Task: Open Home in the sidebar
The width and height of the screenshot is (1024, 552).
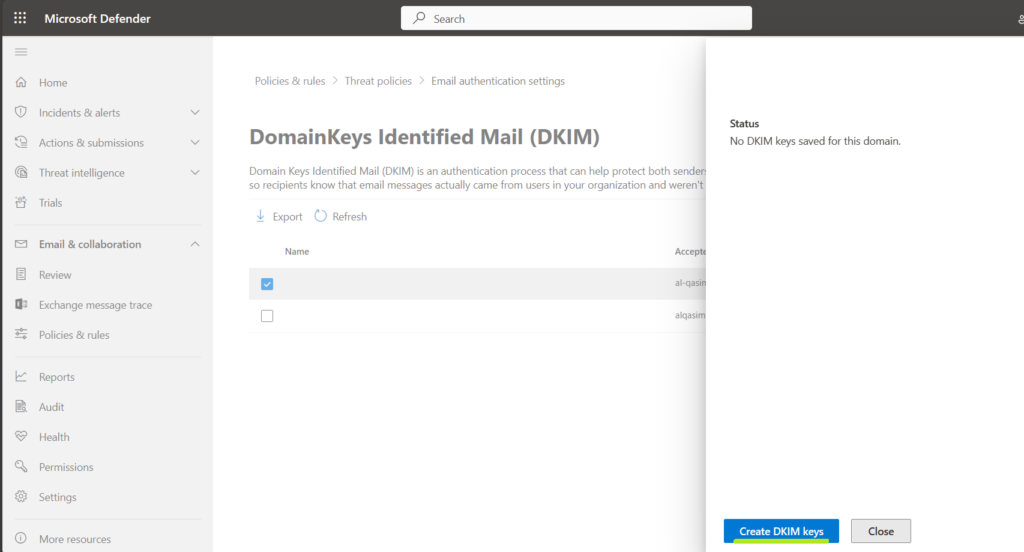Action: pyautogui.click(x=53, y=83)
